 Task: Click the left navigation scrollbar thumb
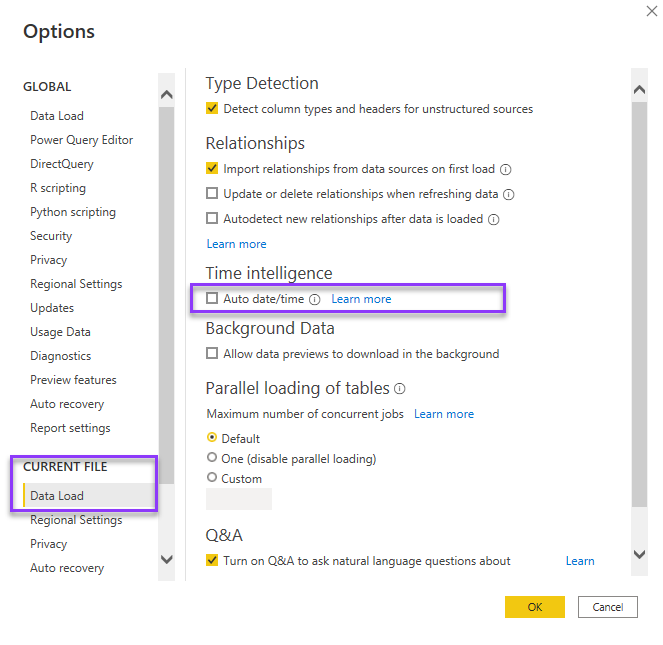167,295
